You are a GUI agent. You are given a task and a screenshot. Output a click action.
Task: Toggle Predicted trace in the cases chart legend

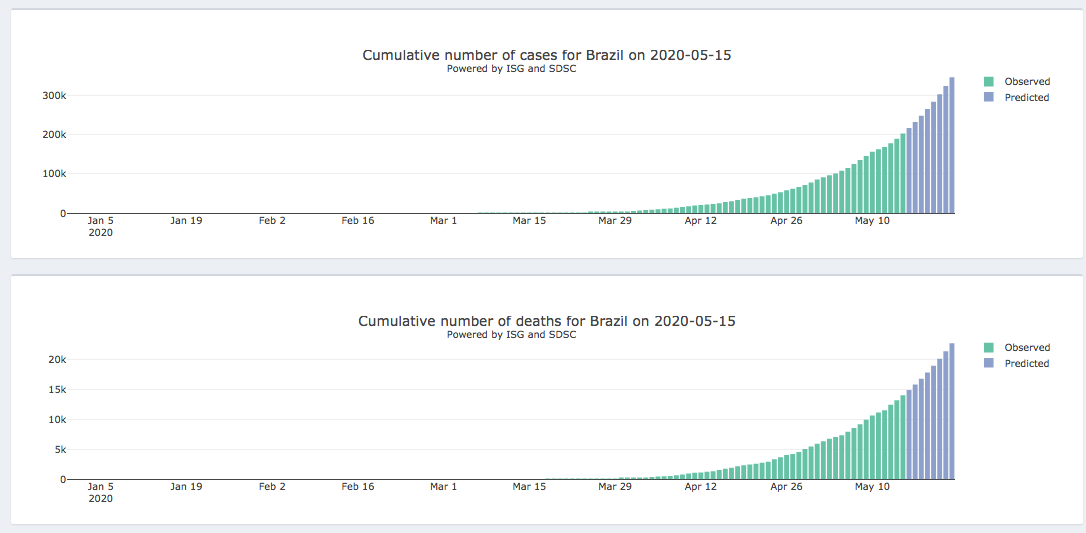point(1027,98)
